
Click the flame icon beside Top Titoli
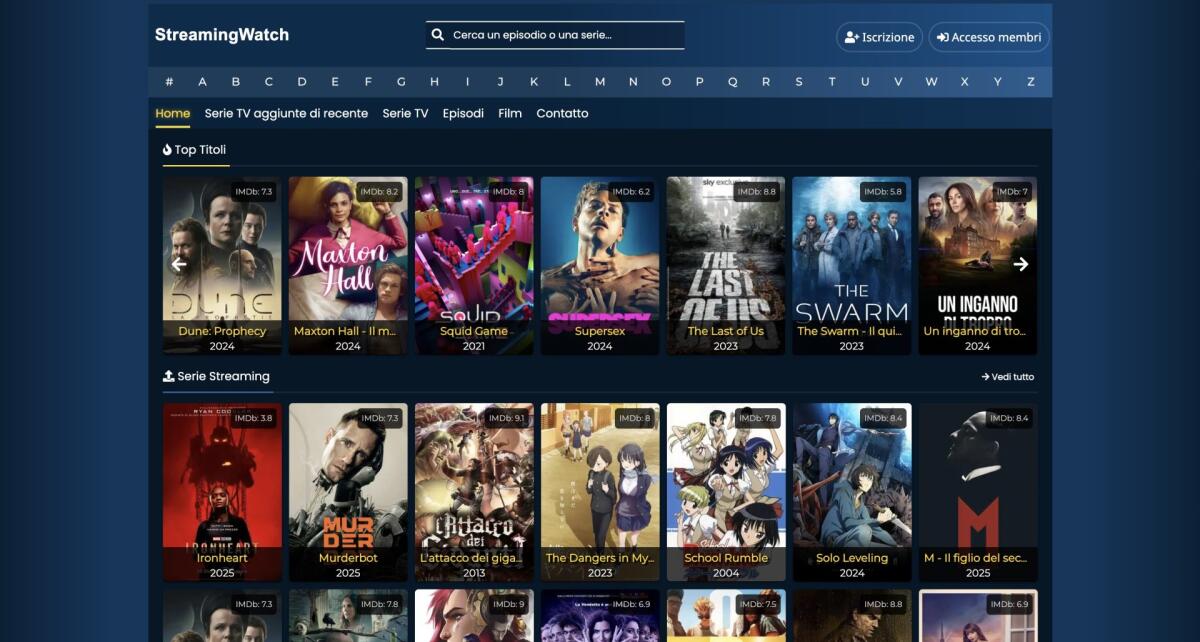(166, 149)
